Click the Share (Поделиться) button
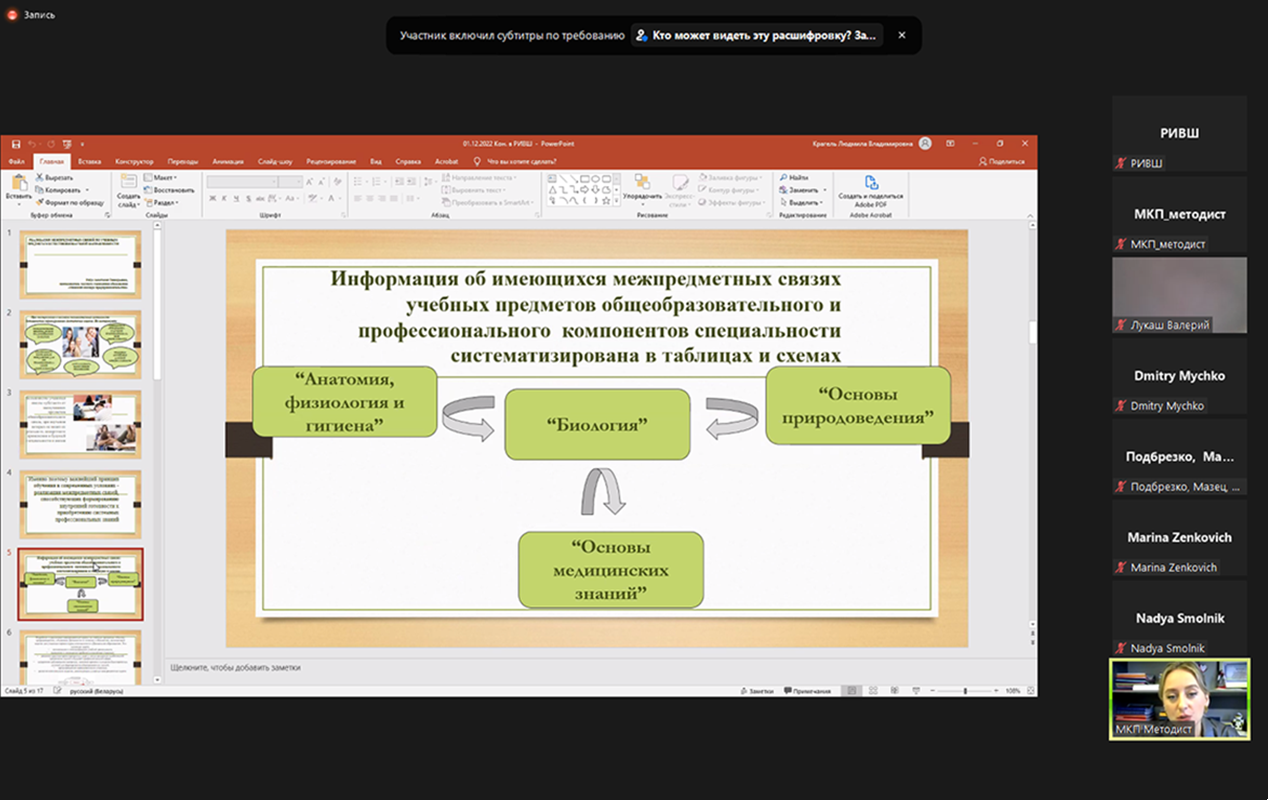This screenshot has height=800, width=1268. tap(1001, 161)
